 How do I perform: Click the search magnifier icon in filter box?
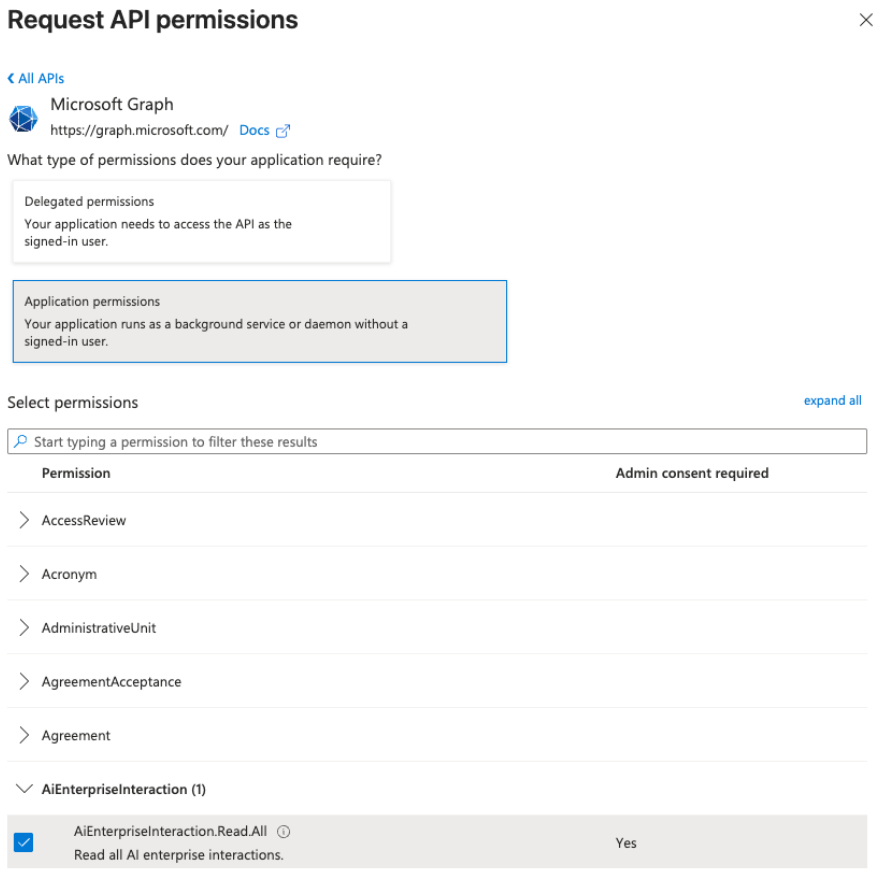tap(20, 441)
